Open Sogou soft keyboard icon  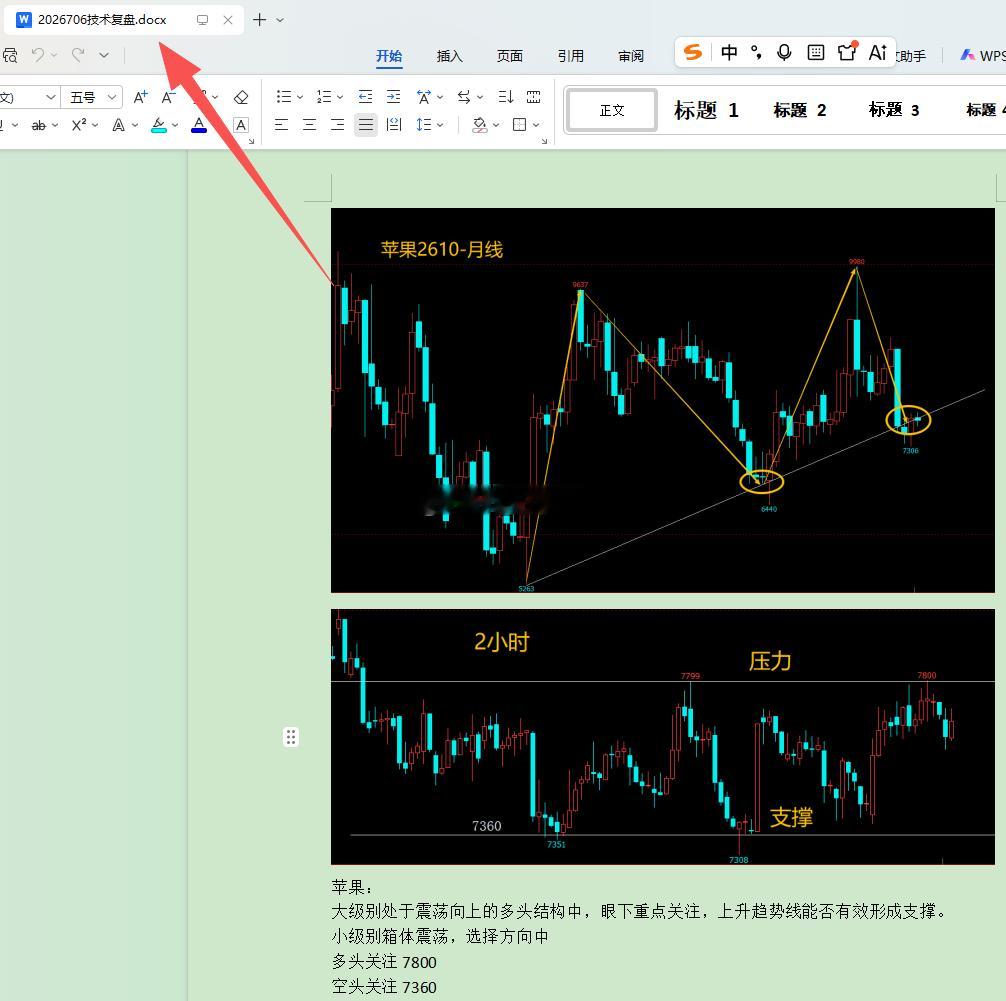click(815, 52)
